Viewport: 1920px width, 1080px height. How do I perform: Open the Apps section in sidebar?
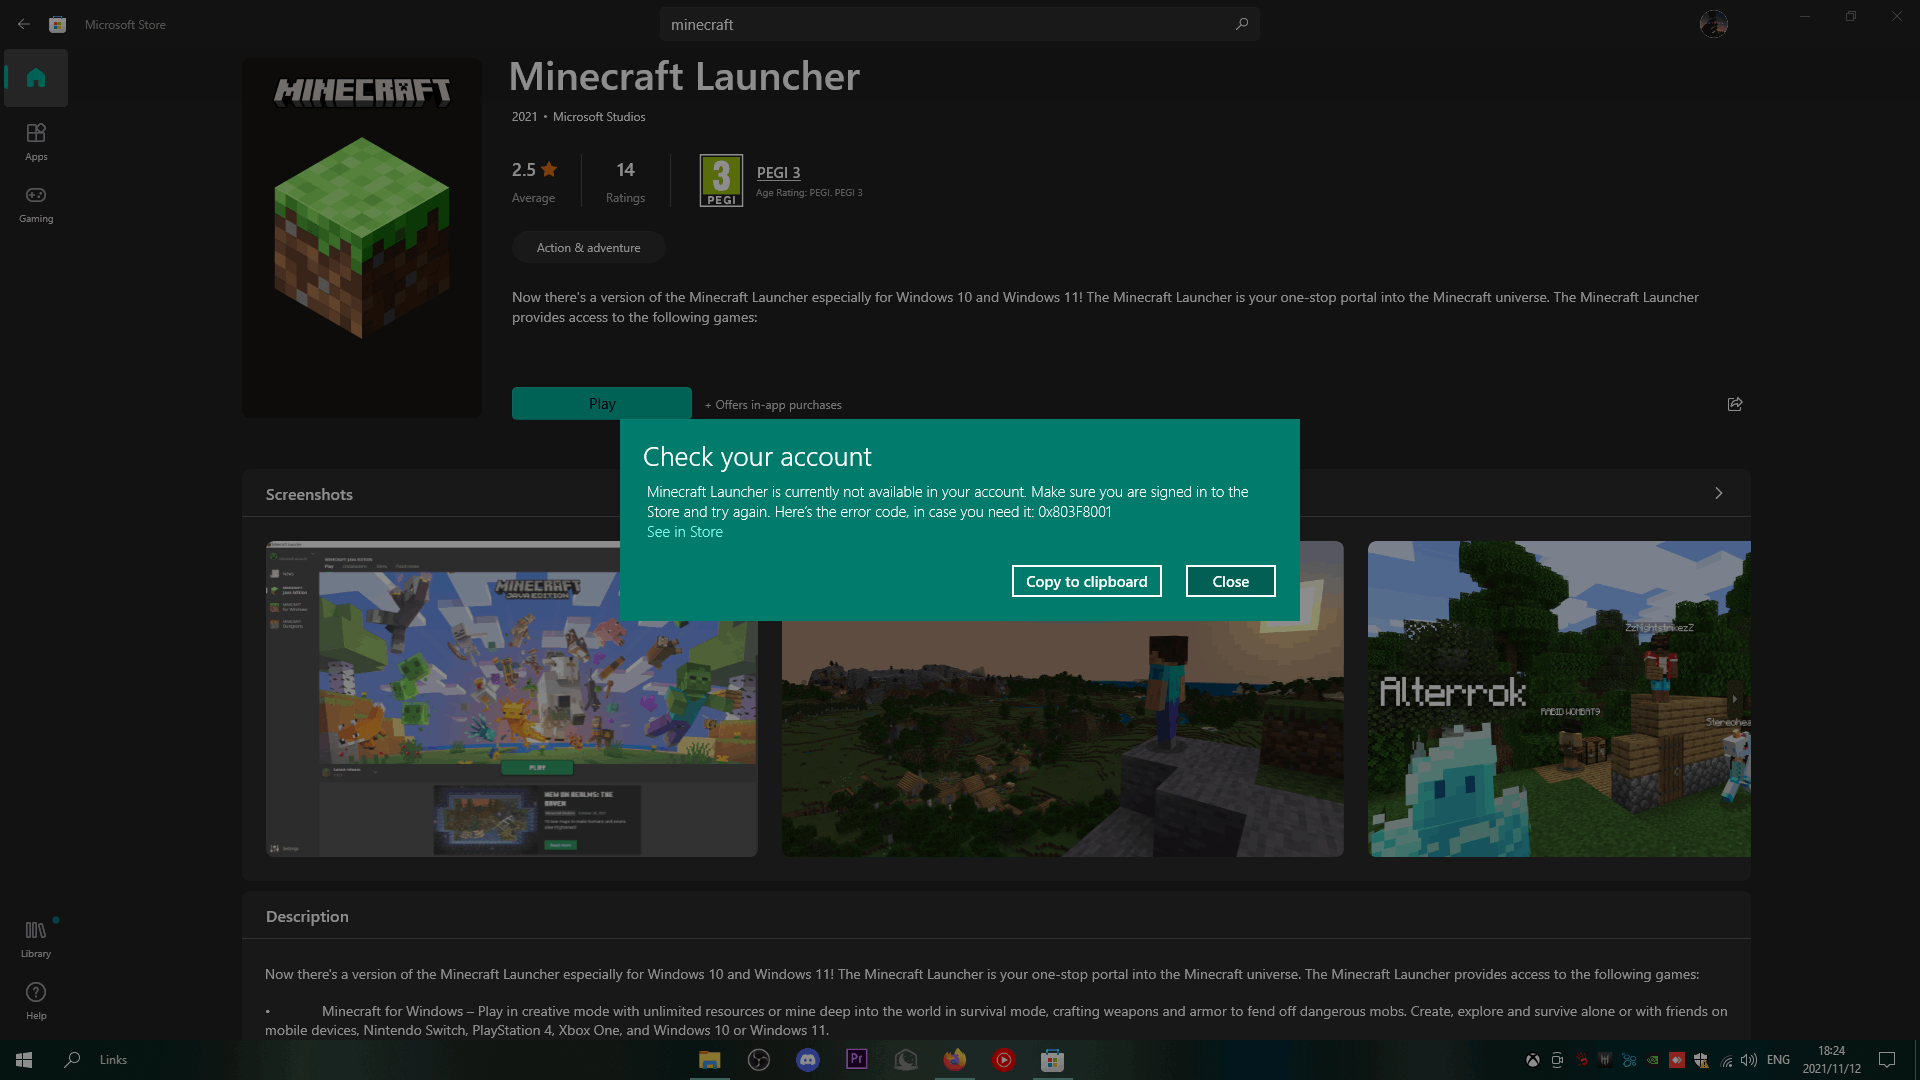pyautogui.click(x=36, y=142)
